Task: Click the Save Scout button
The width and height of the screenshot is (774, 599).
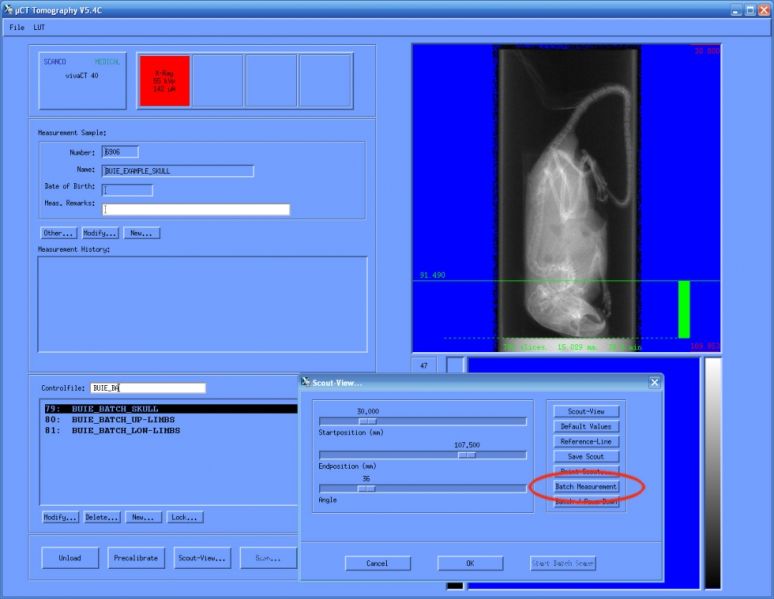Action: click(586, 456)
